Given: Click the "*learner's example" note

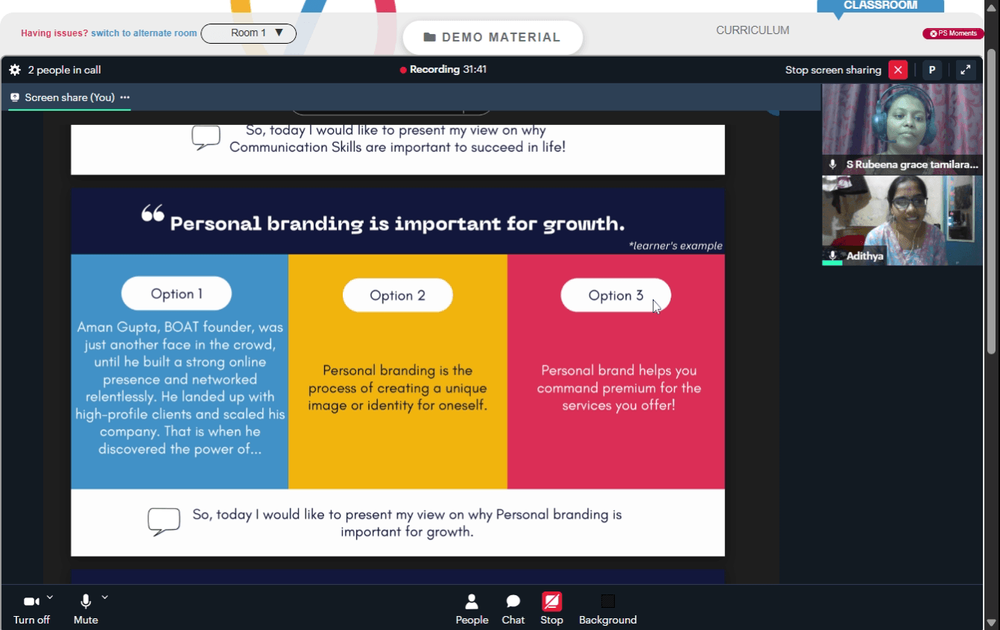Looking at the screenshot, I should coord(675,245).
